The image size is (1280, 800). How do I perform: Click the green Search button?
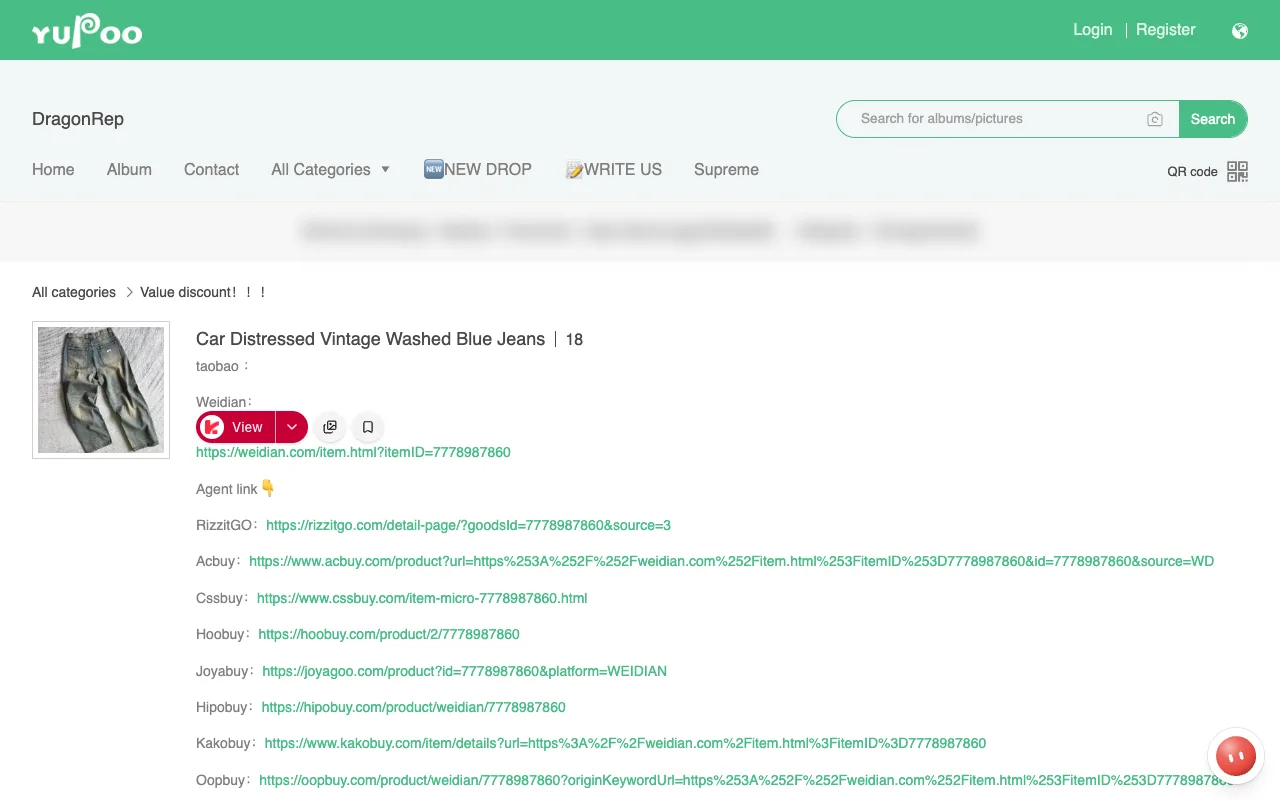coord(1213,119)
